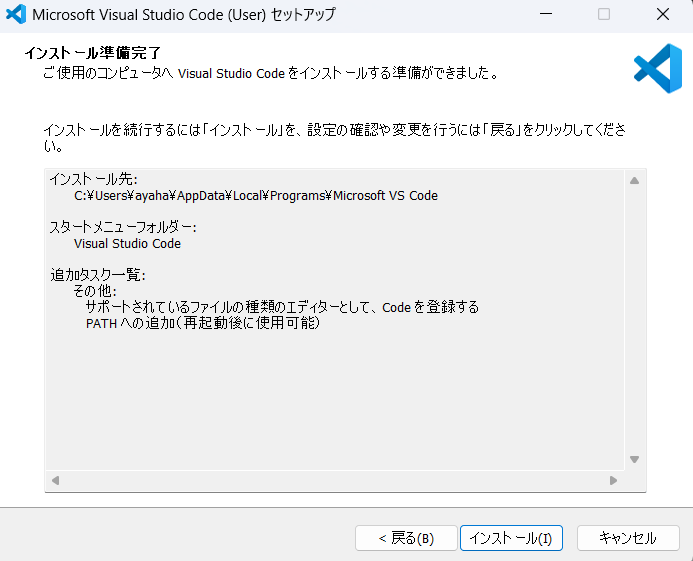Viewport: 693px width, 561px height.
Task: Click the large VS Code logo
Action: coord(658,69)
